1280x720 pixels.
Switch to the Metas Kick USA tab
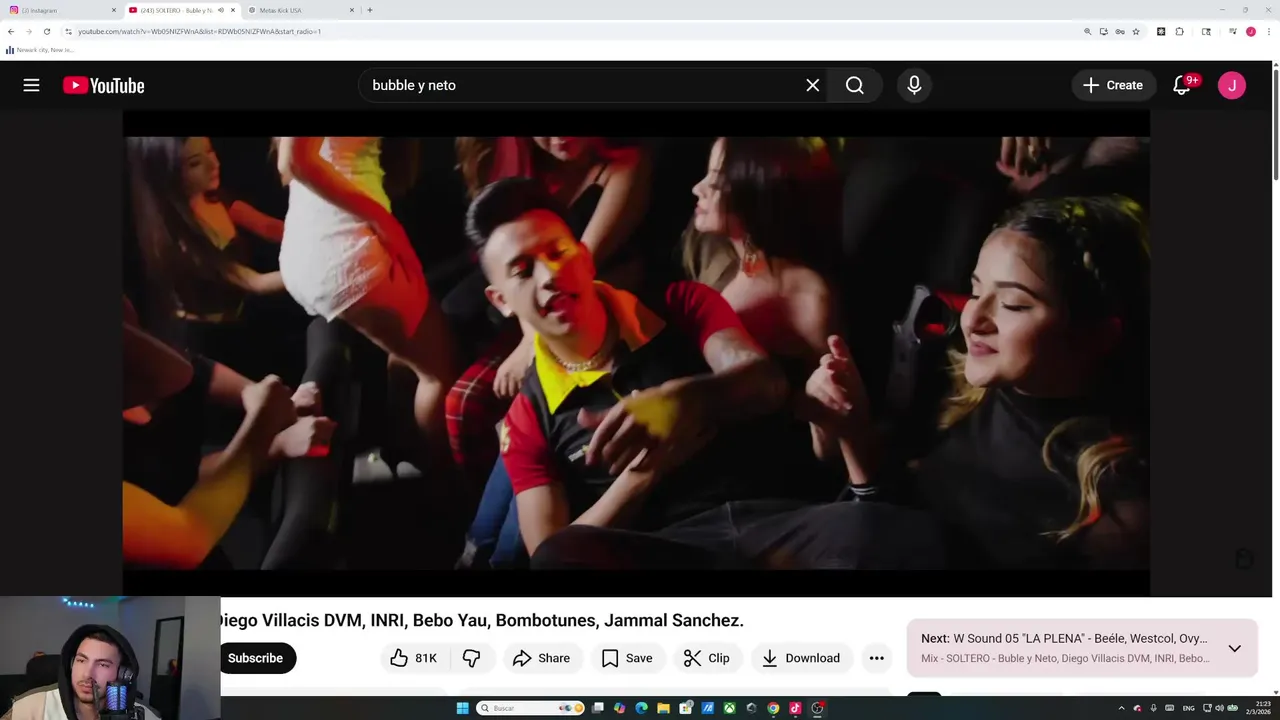(x=300, y=10)
